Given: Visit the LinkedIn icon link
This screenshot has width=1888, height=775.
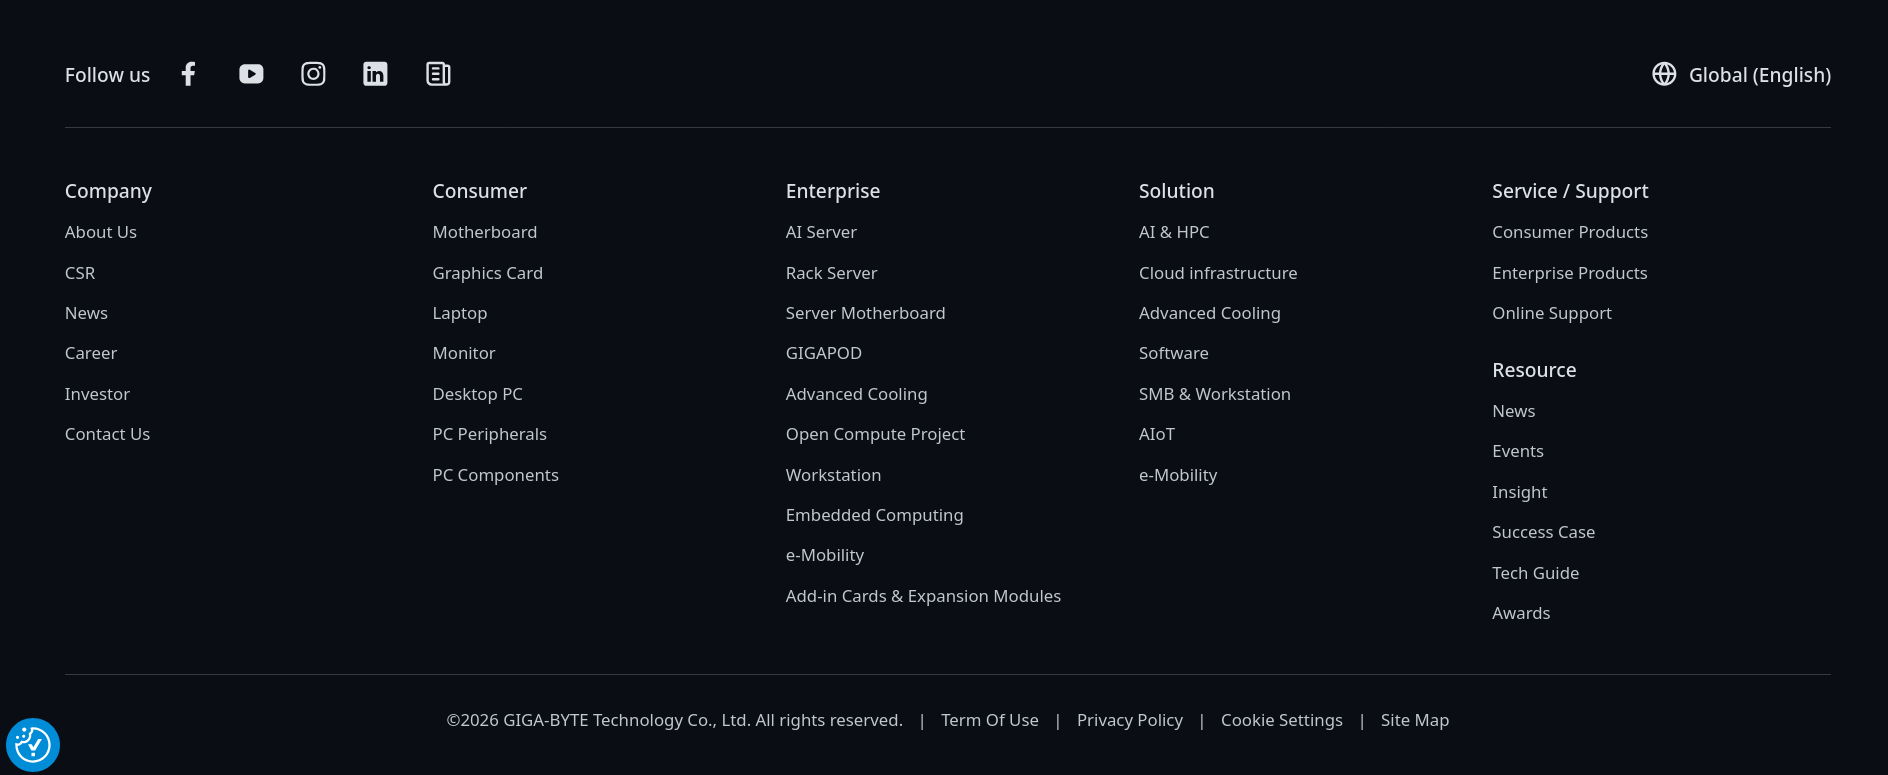Looking at the screenshot, I should [375, 74].
